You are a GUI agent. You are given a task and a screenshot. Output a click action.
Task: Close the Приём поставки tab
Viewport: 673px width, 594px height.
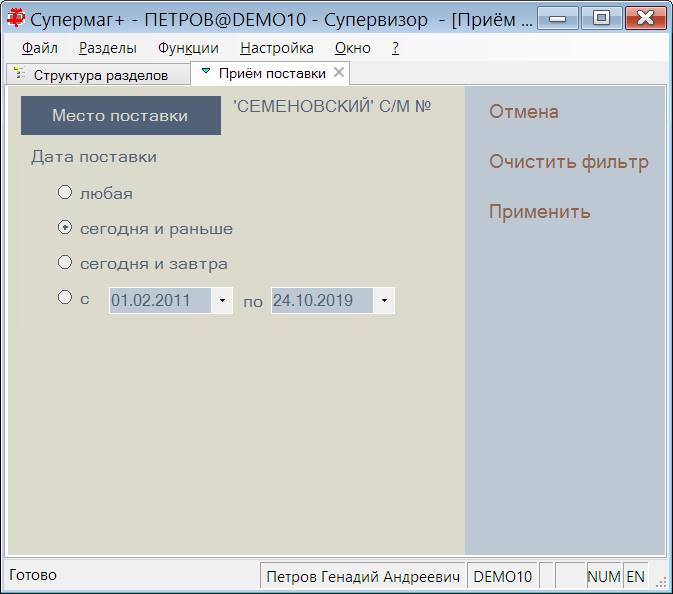[x=339, y=72]
